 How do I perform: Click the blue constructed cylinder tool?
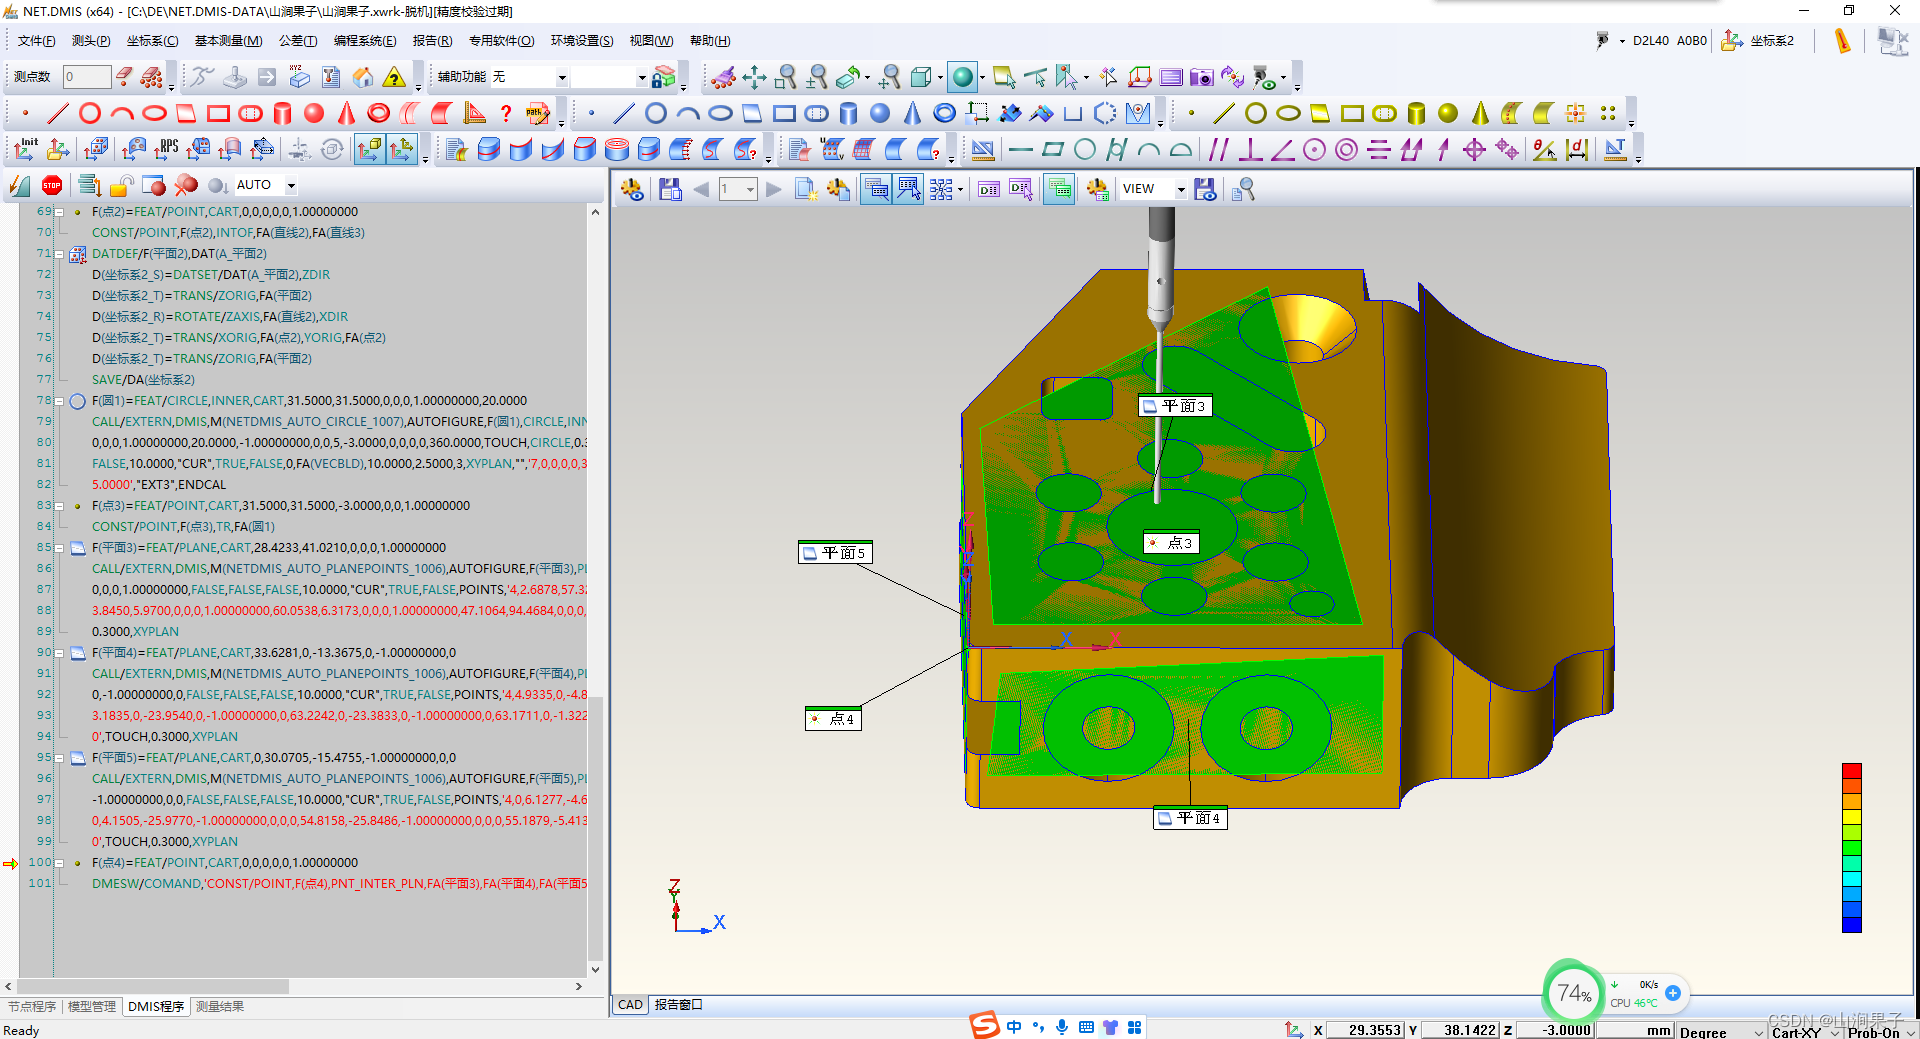848,113
